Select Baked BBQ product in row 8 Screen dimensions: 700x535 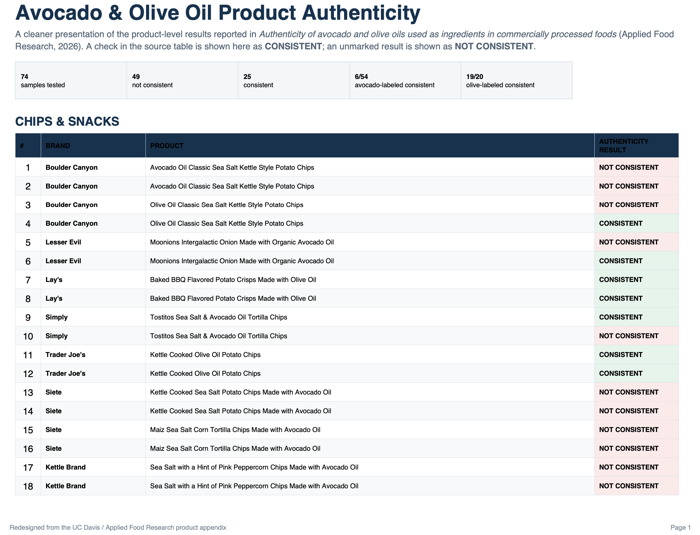pos(233,298)
